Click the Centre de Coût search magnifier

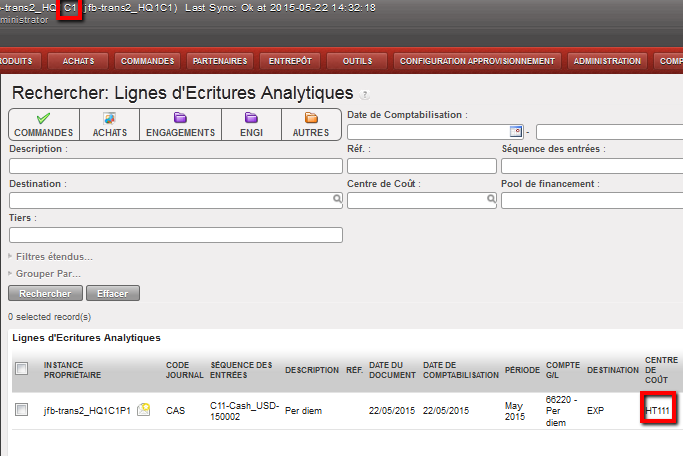(x=491, y=200)
